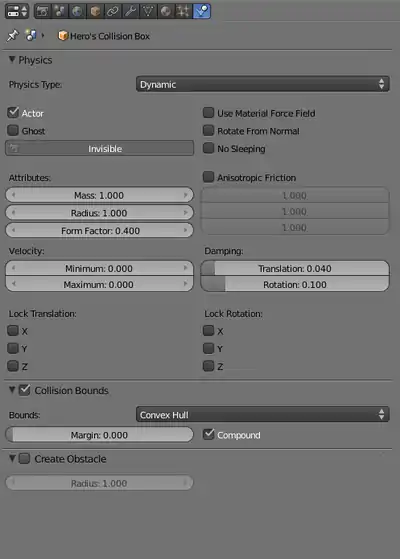The width and height of the screenshot is (400, 559).
Task: Open the World properties tab
Action: (x=77, y=11)
